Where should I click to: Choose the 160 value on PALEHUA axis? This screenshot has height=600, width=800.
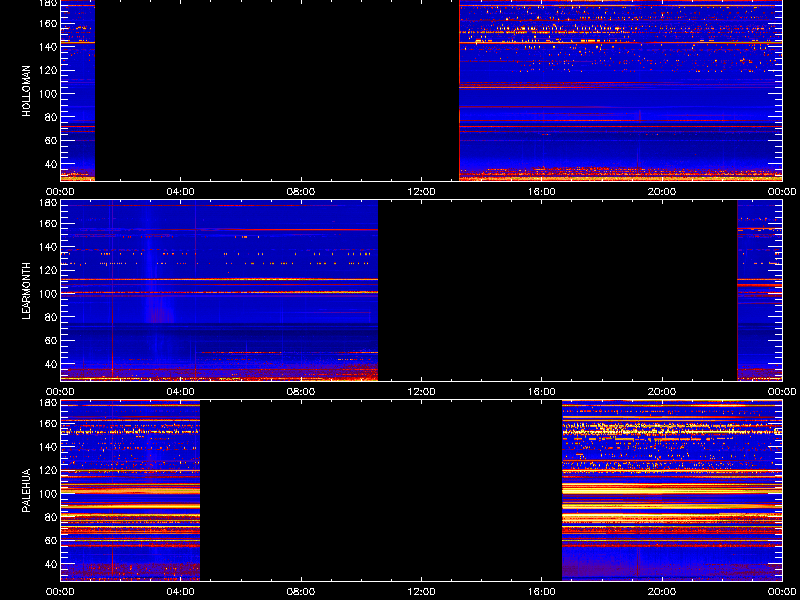(x=49, y=423)
